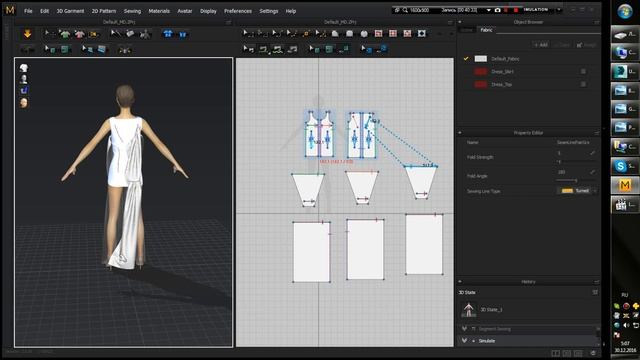
Task: Select the rectangle pattern creation tool
Action: (x=350, y=34)
